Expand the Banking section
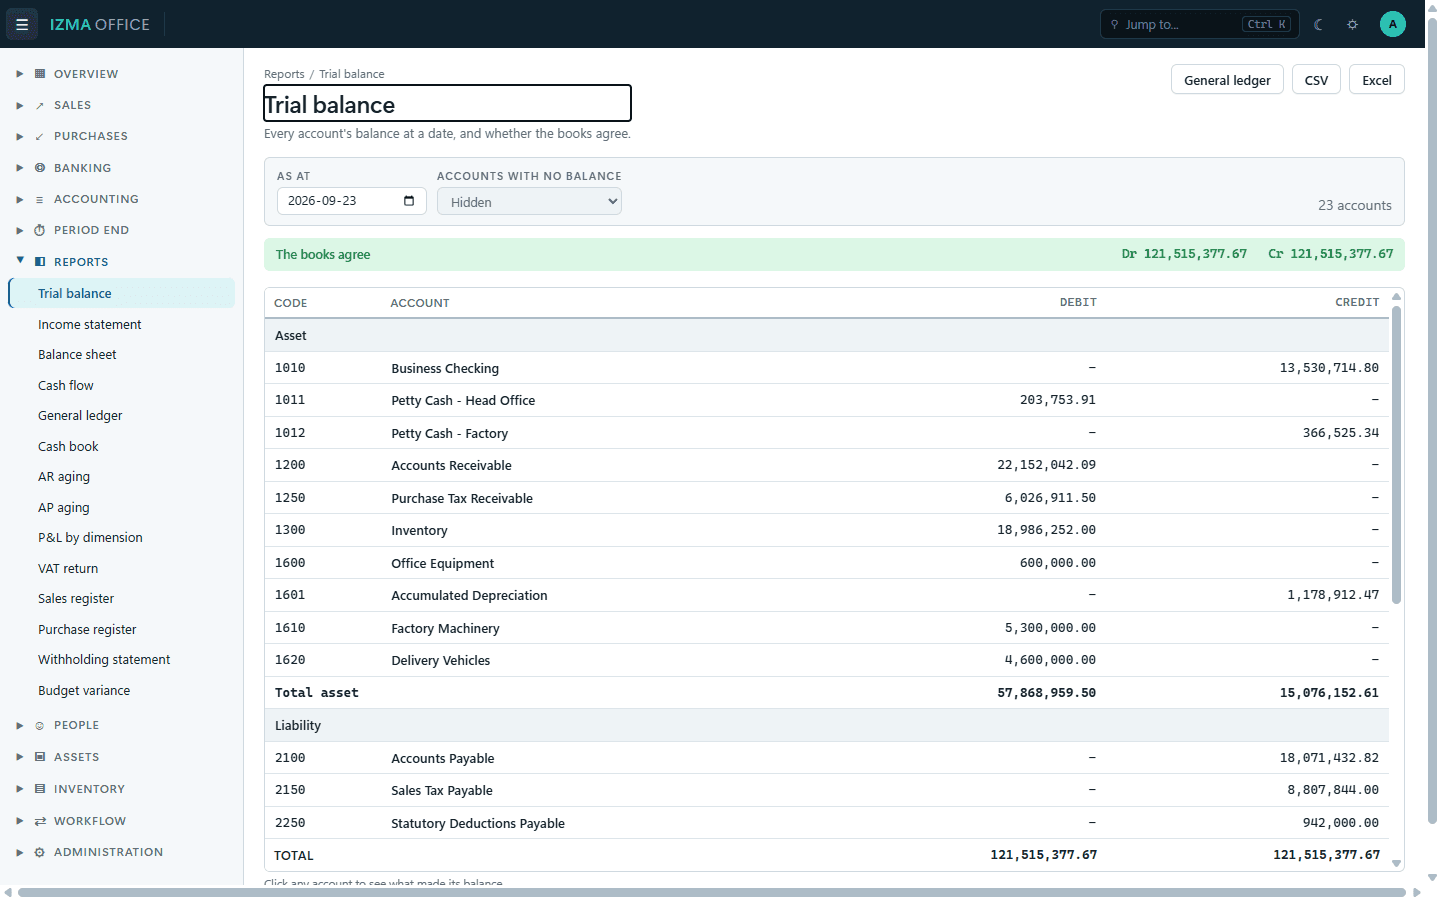1440x900 pixels. pyautogui.click(x=20, y=168)
